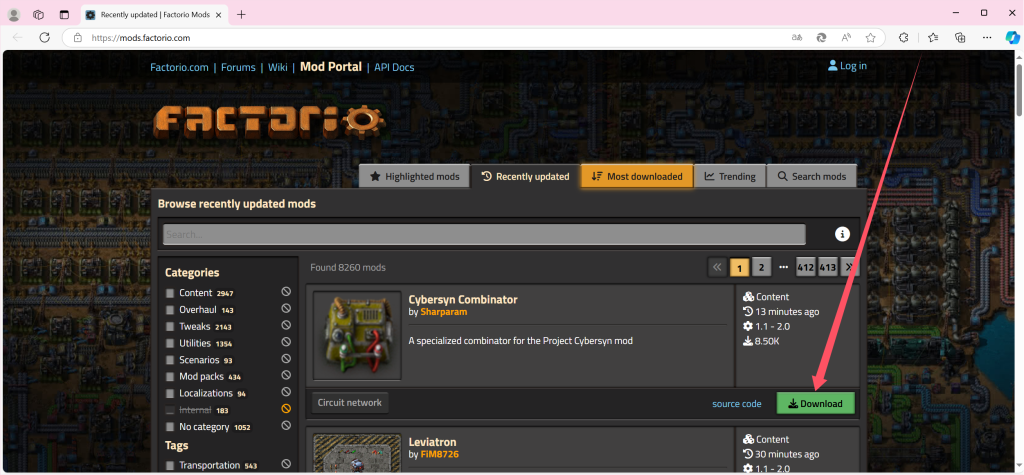The width and height of the screenshot is (1024, 475).
Task: Open a new browser tab
Action: point(241,14)
